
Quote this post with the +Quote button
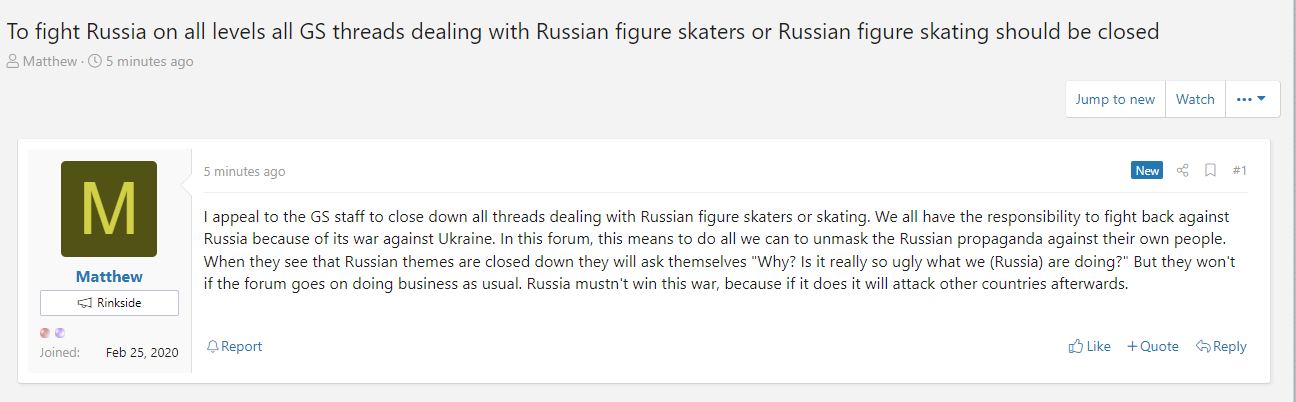[1152, 346]
